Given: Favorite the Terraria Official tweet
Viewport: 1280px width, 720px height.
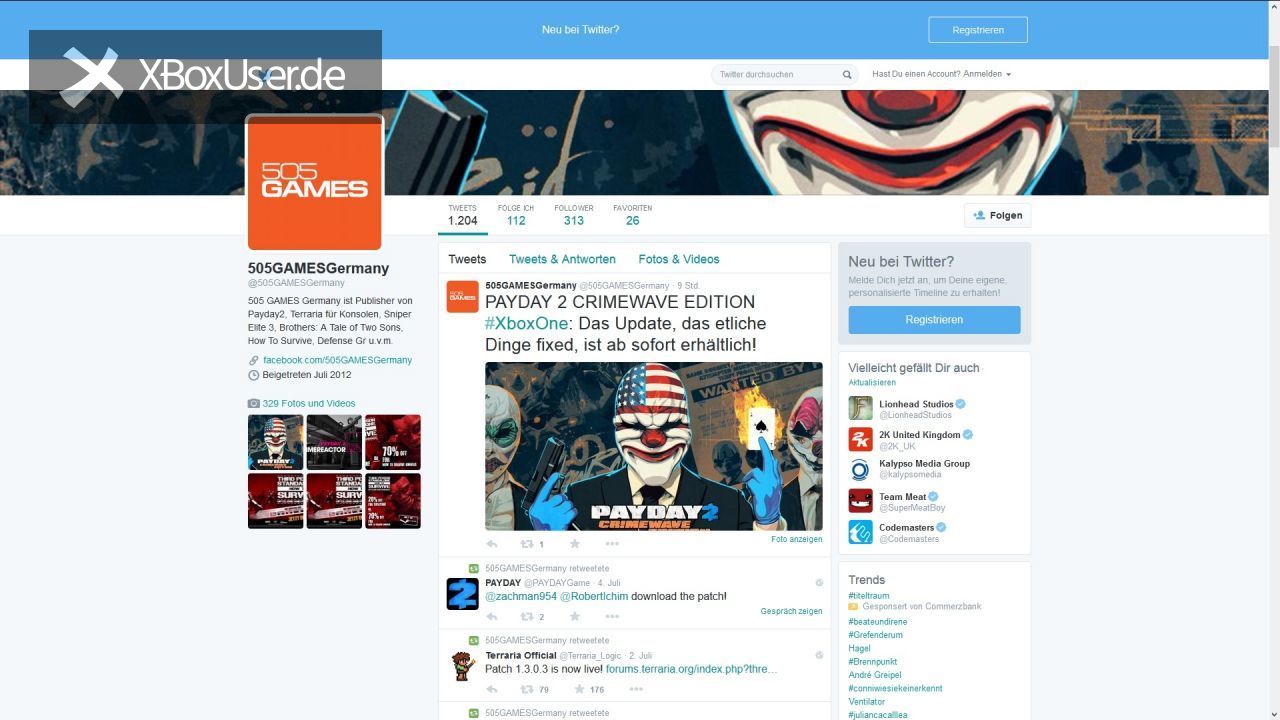Looking at the screenshot, I should coord(579,689).
